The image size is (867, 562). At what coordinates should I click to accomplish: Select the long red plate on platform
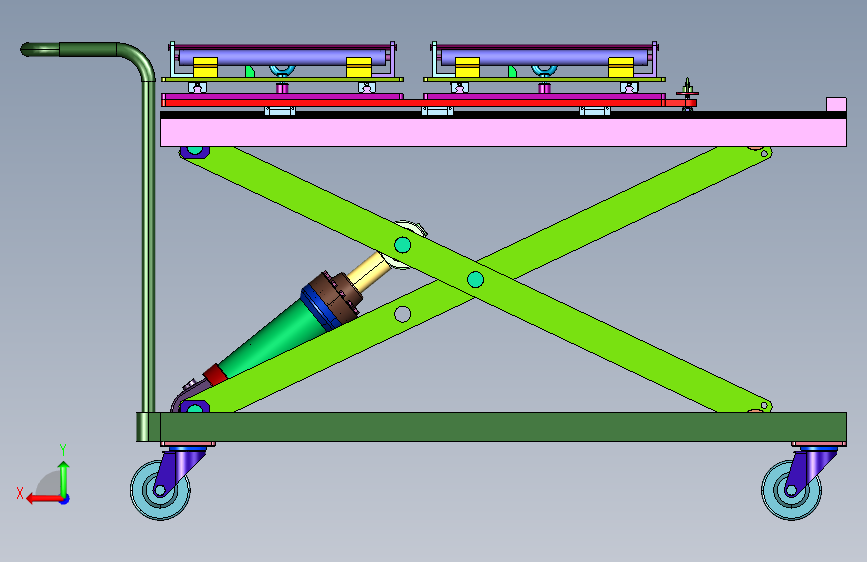click(x=429, y=103)
